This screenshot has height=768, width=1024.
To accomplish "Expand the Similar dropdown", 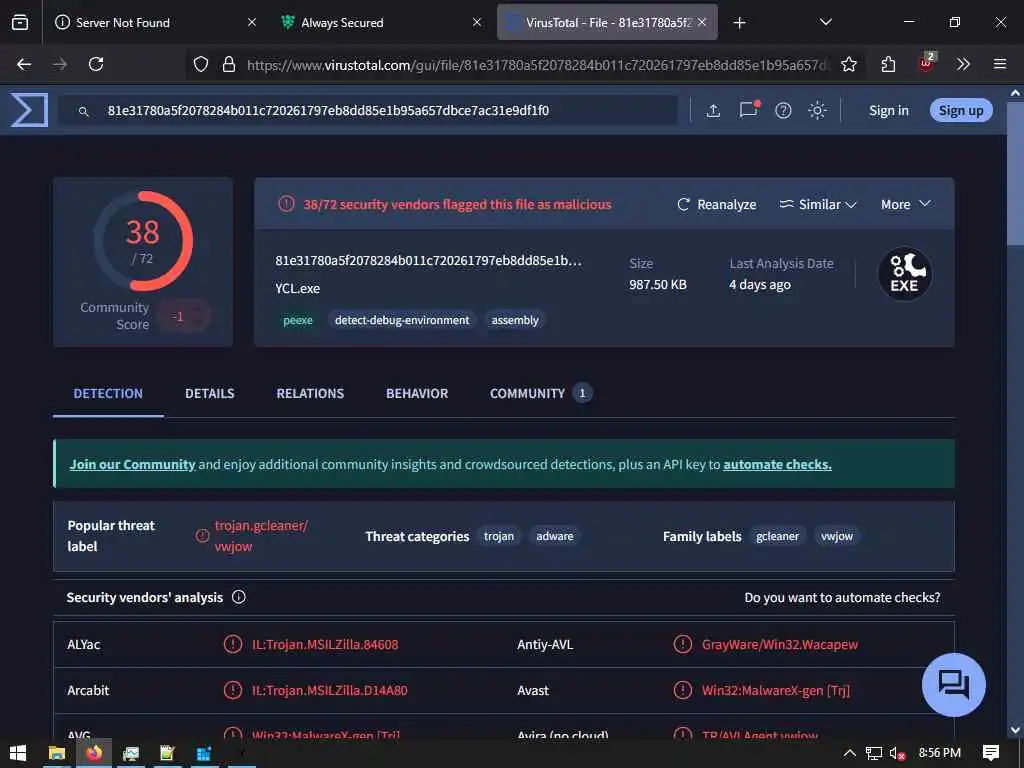I will pos(818,204).
